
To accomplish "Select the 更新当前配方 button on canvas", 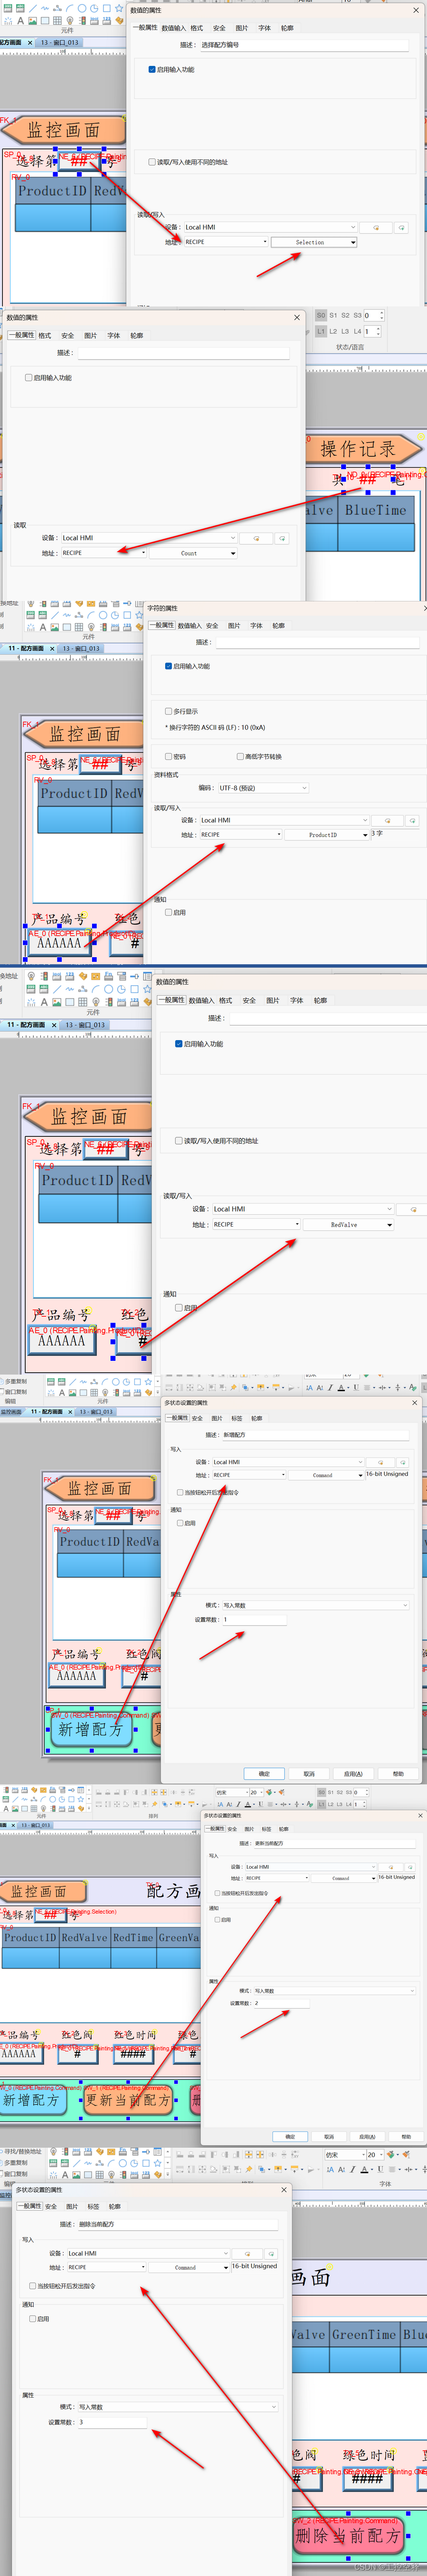I will [x=129, y=2100].
